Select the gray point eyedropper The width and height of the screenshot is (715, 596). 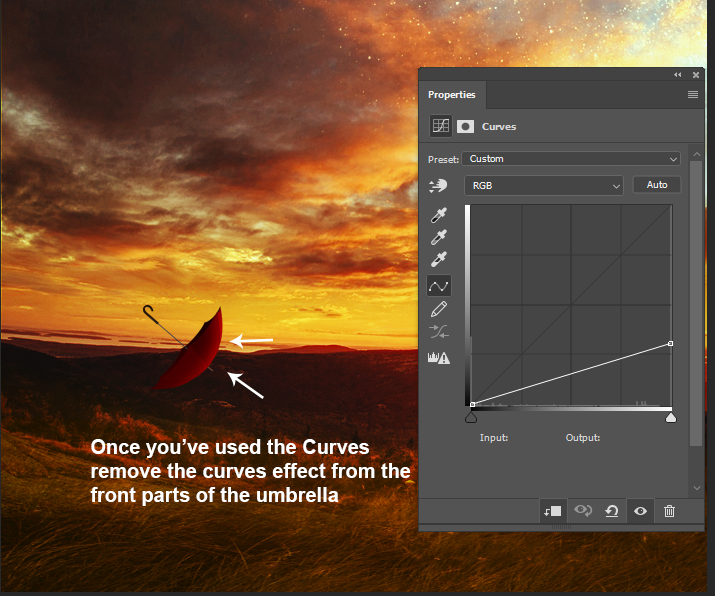(438, 237)
